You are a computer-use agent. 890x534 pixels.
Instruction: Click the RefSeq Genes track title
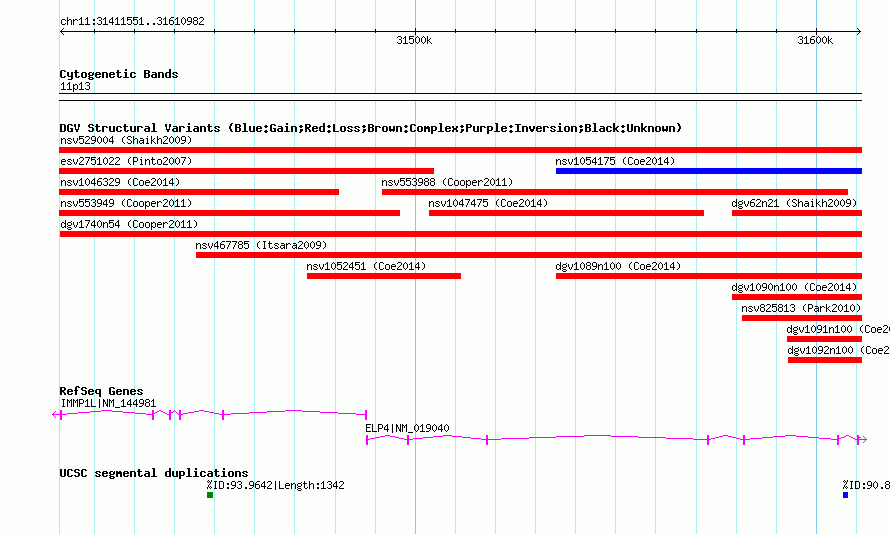point(101,391)
